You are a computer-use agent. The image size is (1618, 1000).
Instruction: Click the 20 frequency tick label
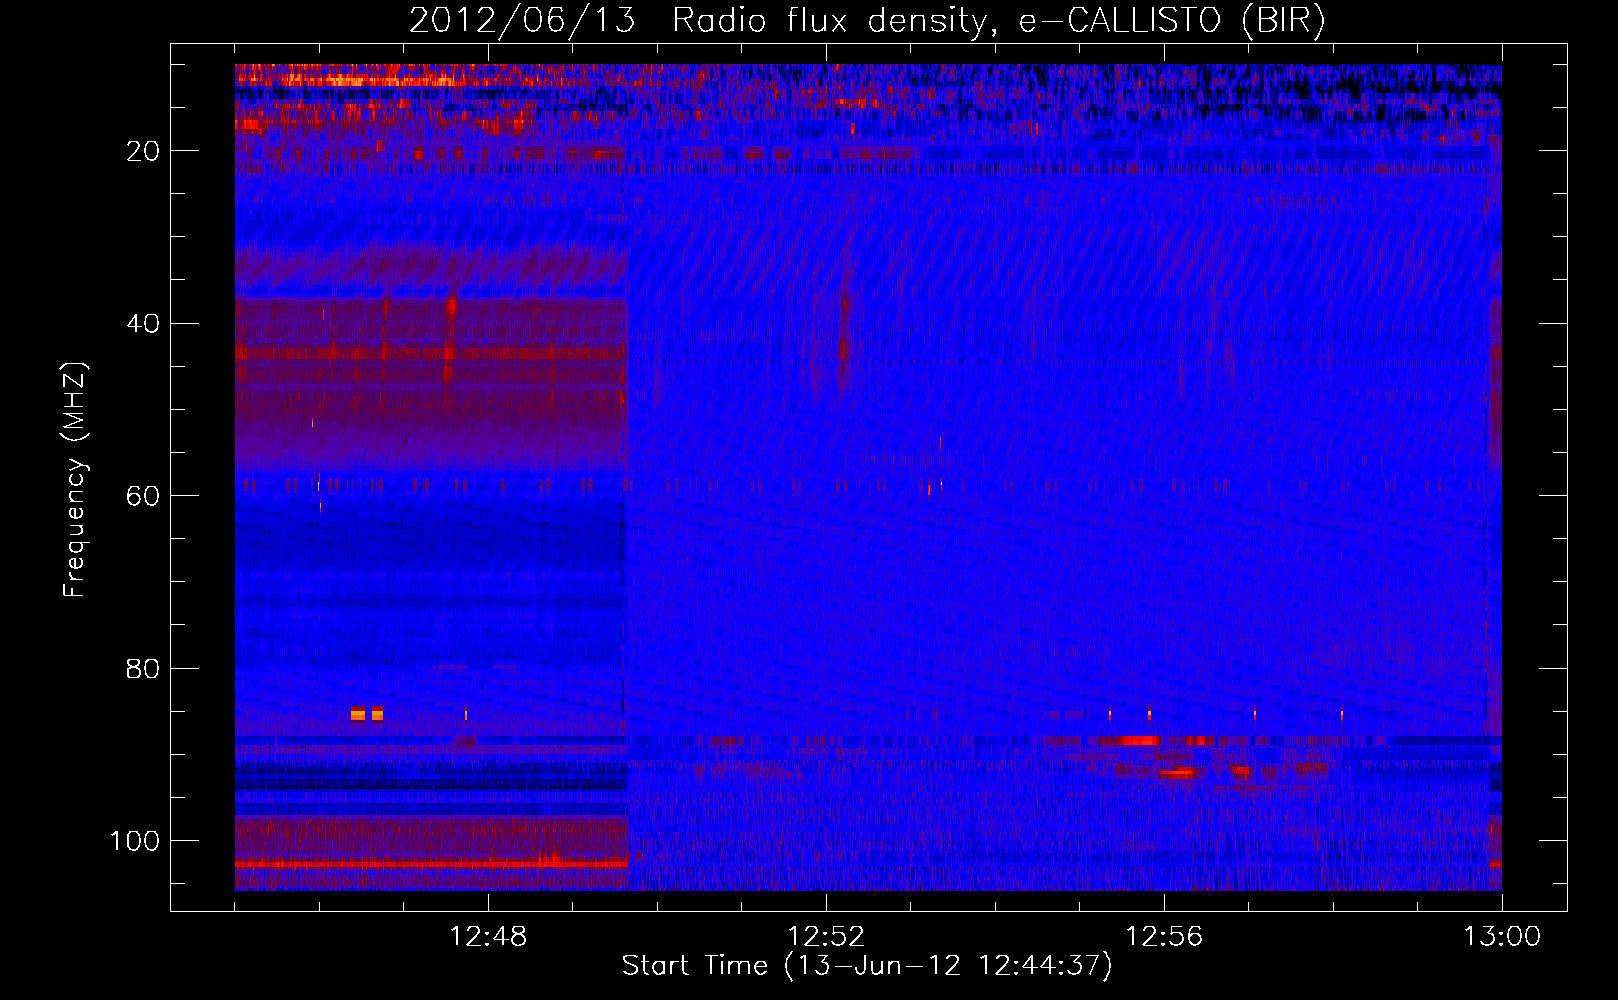[143, 151]
